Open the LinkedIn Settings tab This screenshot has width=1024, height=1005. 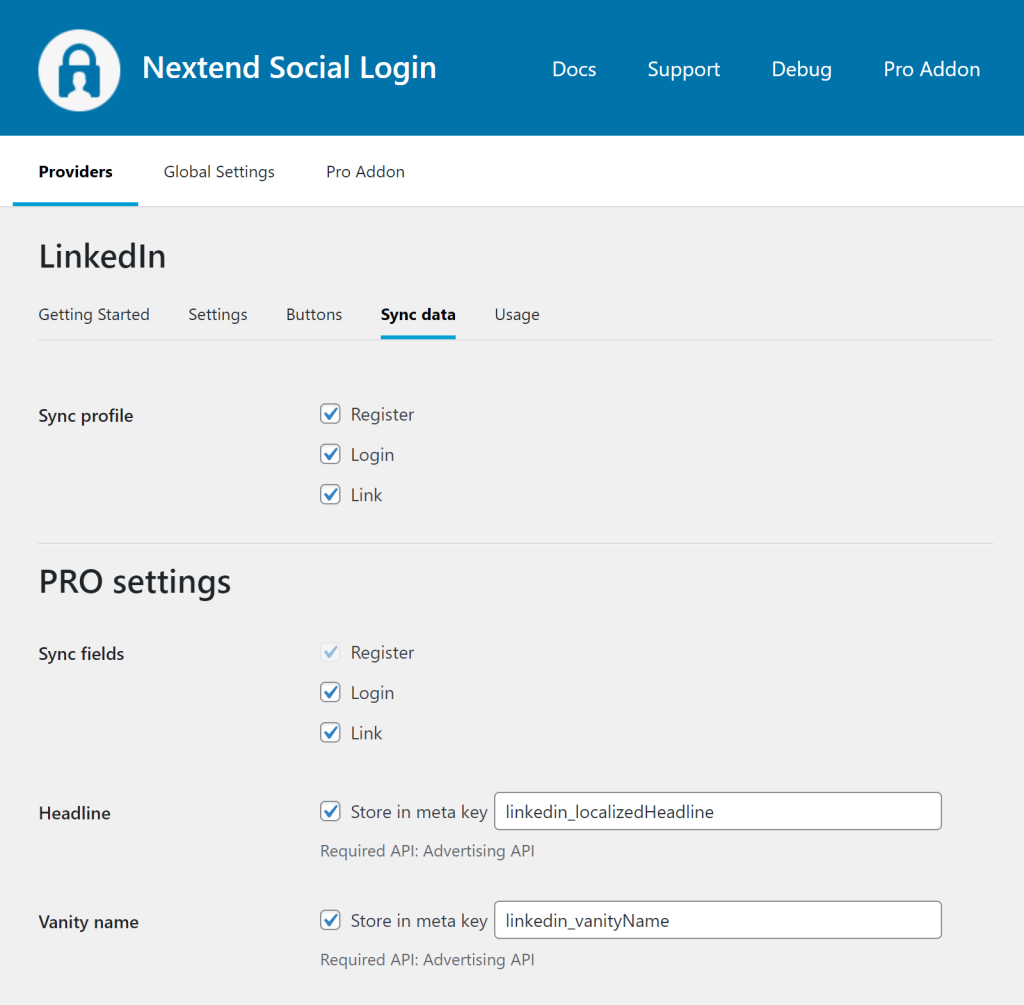point(217,314)
